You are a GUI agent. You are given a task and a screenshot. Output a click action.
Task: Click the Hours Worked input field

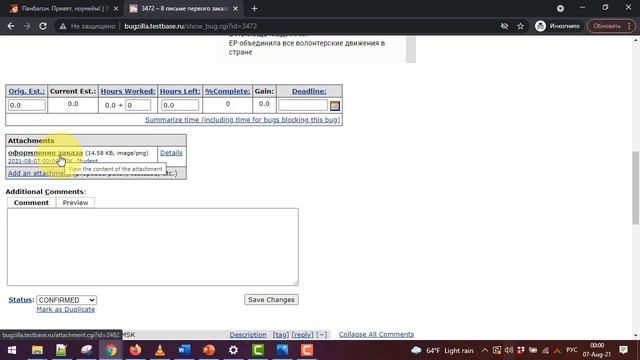[138, 105]
